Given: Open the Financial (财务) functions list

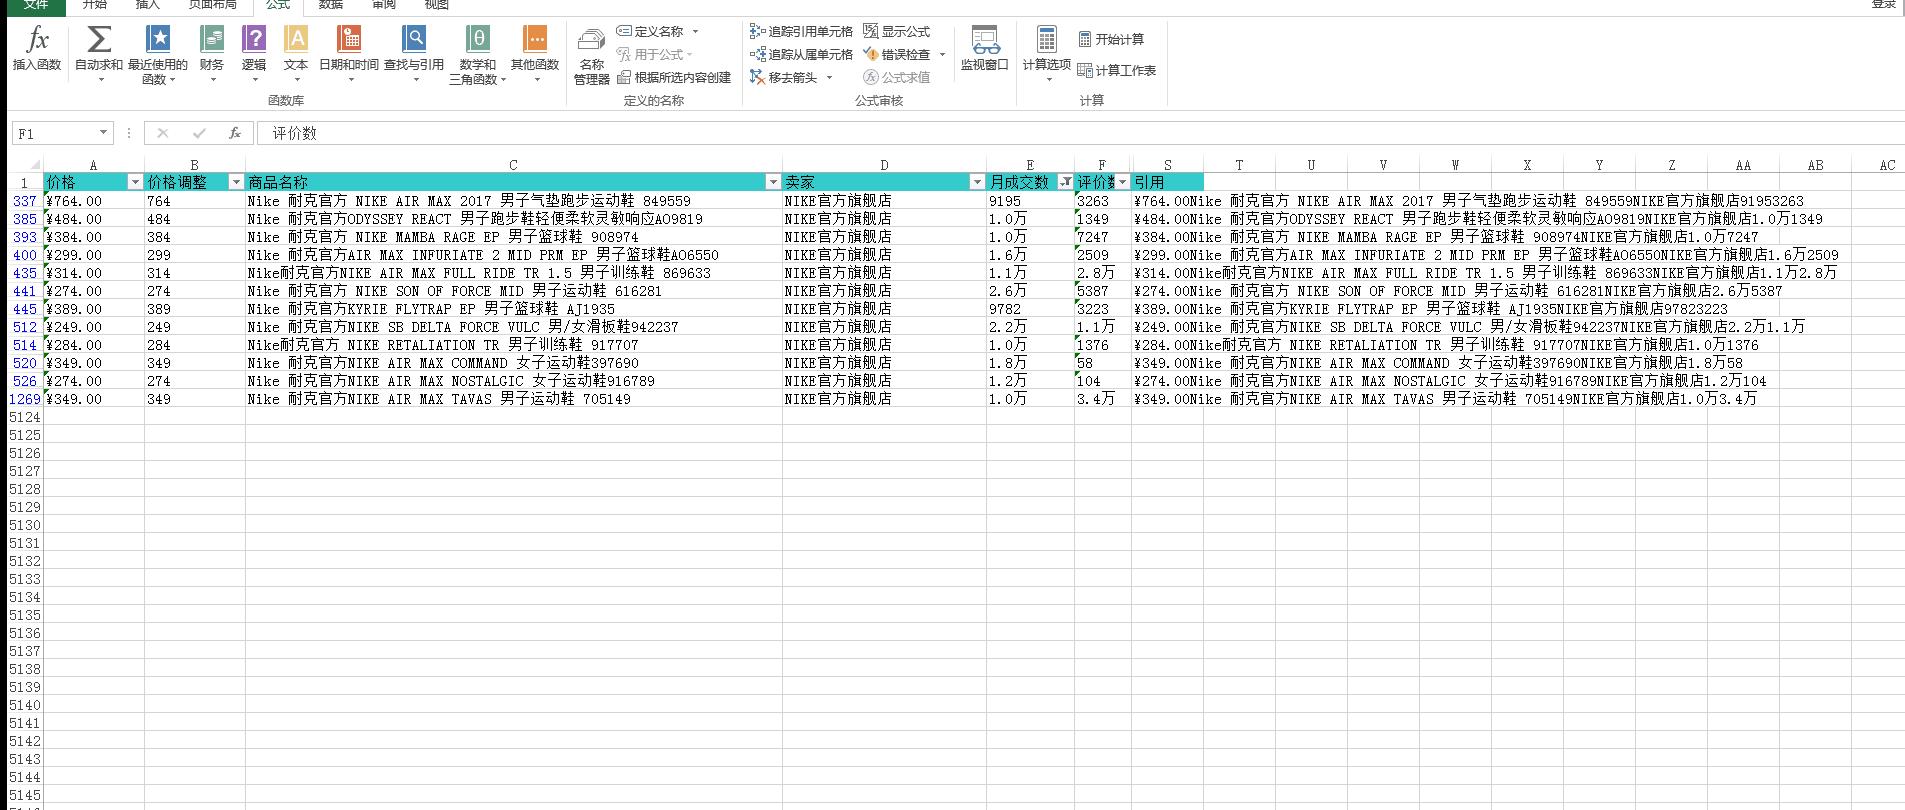Looking at the screenshot, I should click(x=212, y=52).
